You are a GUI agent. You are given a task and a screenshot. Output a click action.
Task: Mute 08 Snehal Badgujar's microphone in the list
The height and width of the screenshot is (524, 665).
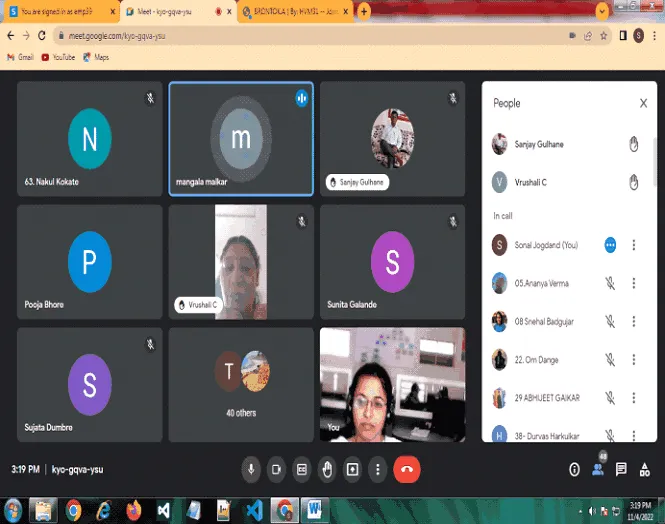(x=610, y=322)
